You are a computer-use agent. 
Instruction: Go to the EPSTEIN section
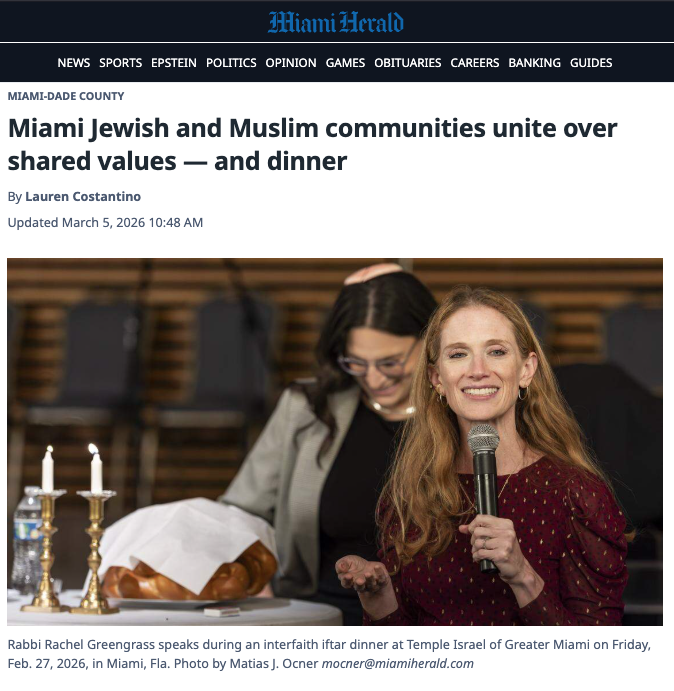[x=174, y=63]
